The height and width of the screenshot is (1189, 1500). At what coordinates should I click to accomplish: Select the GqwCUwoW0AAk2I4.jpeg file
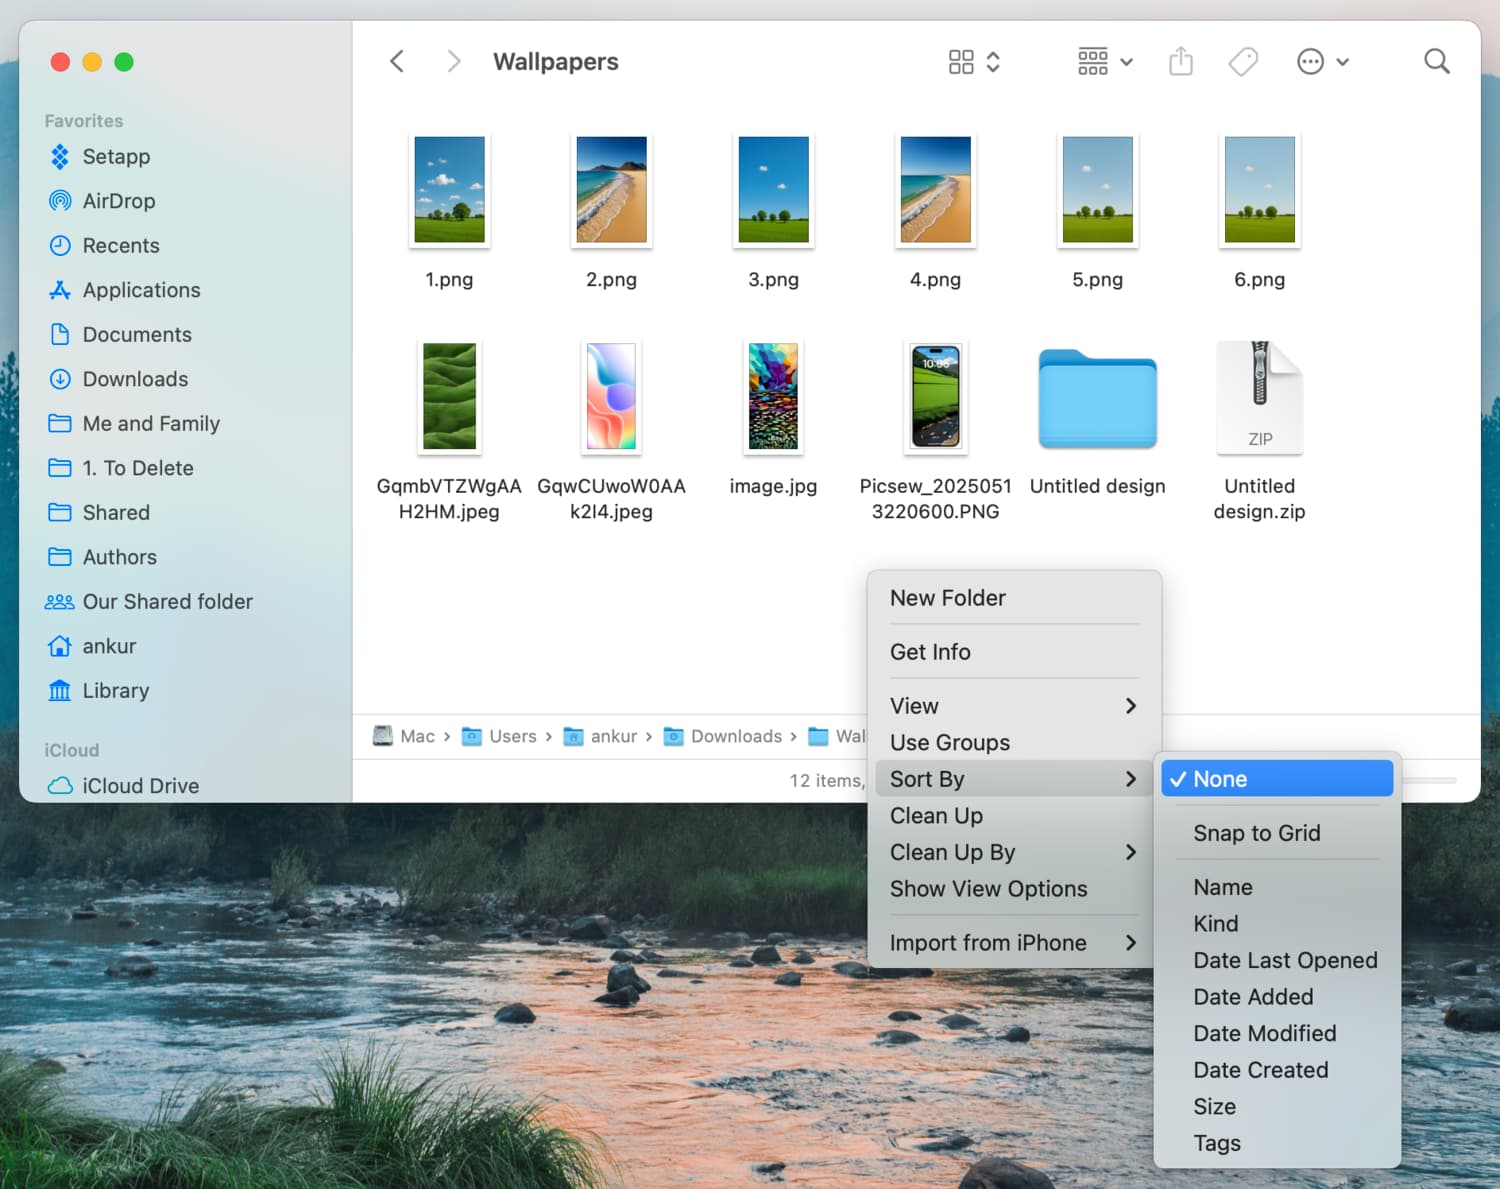pyautogui.click(x=611, y=396)
